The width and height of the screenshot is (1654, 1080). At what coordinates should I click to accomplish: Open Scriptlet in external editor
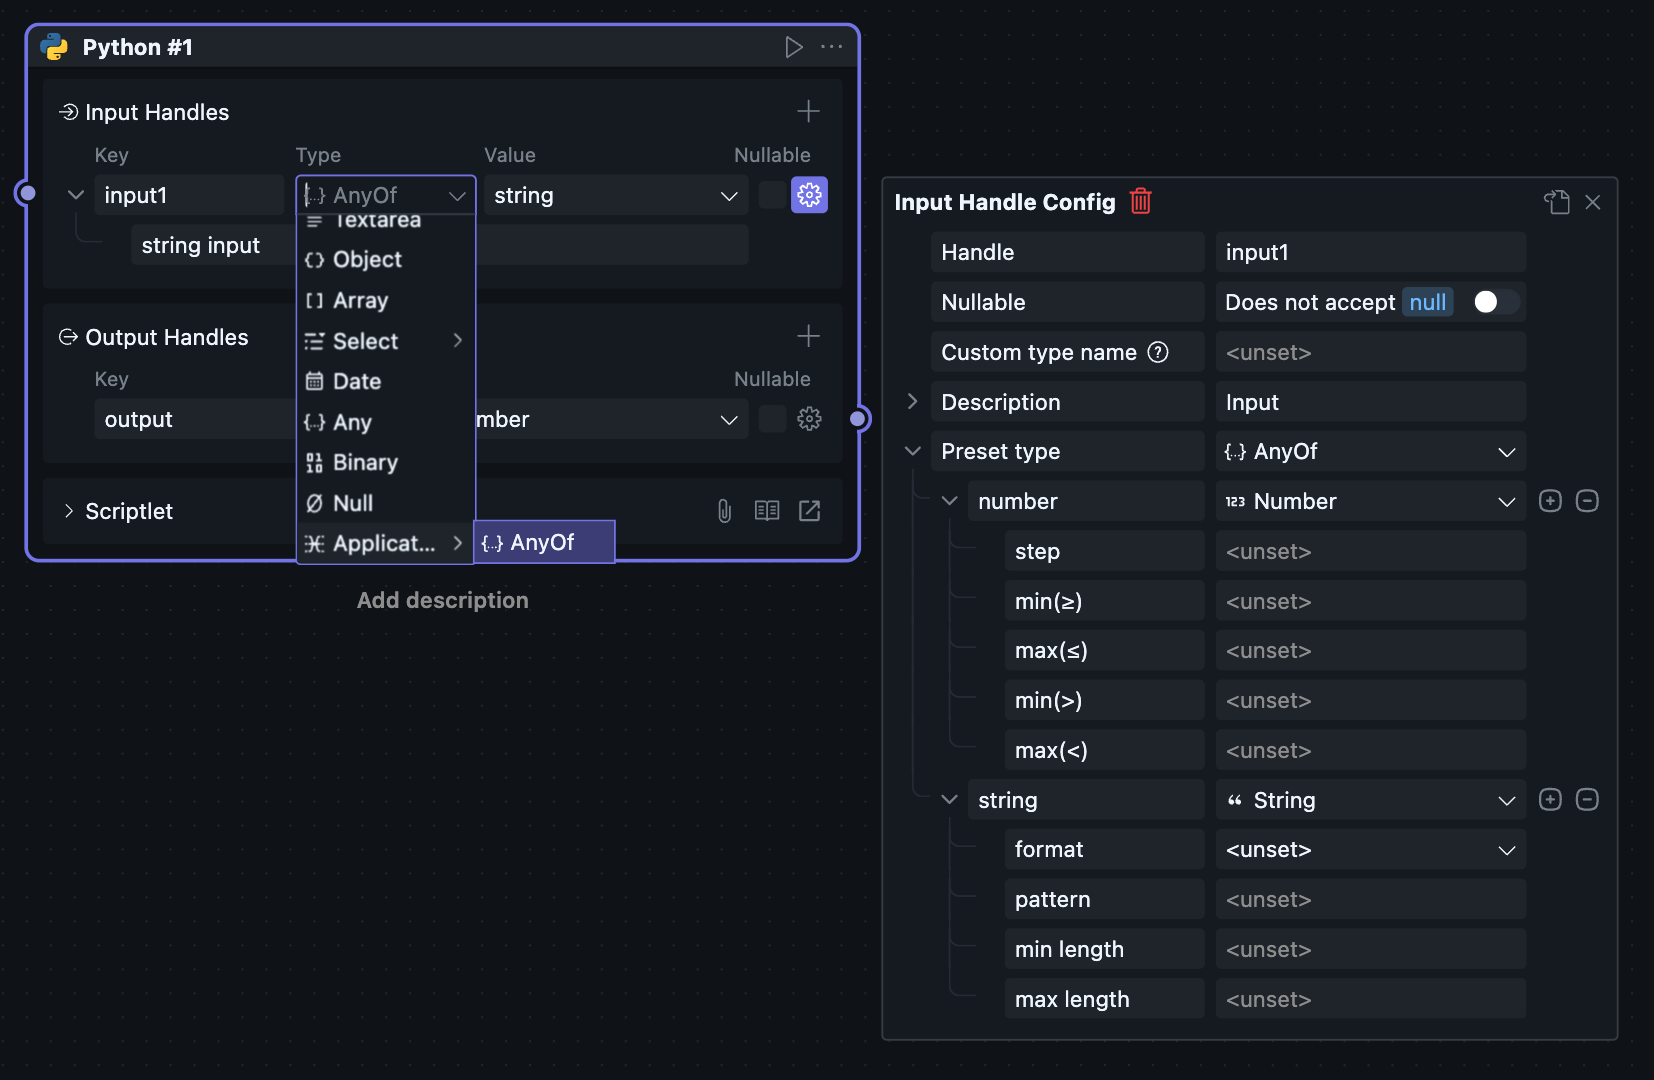pyautogui.click(x=809, y=511)
